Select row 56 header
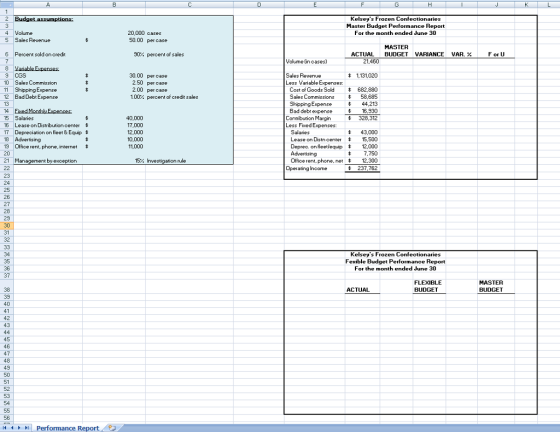Screen dimensions: 560x432 (x=6, y=418)
